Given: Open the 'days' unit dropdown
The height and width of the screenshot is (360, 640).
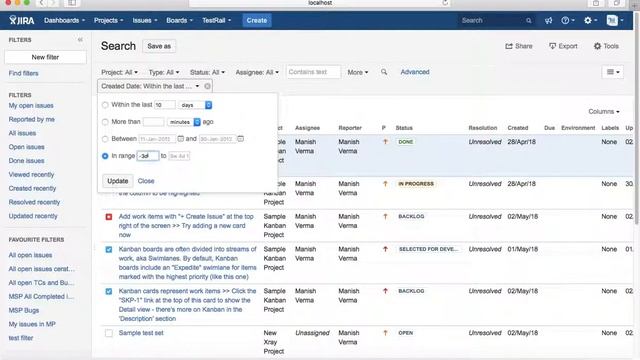Looking at the screenshot, I should pyautogui.click(x=196, y=105).
